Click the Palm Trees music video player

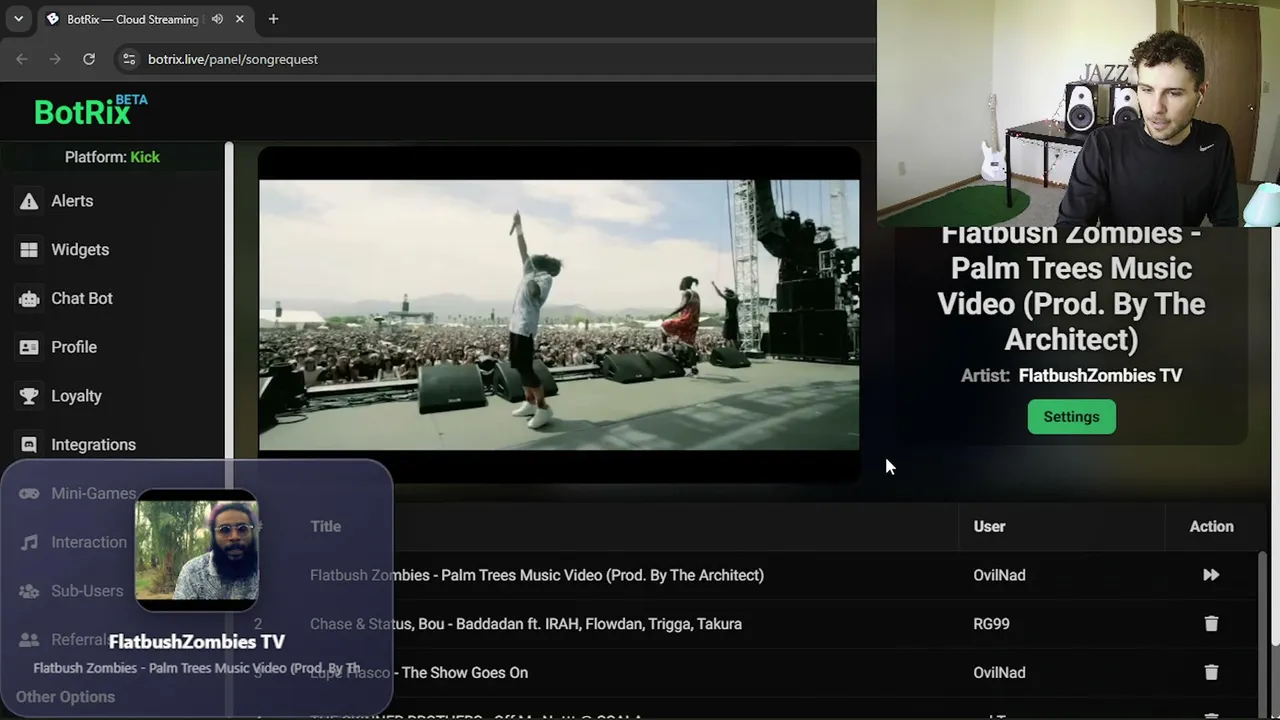coord(559,315)
